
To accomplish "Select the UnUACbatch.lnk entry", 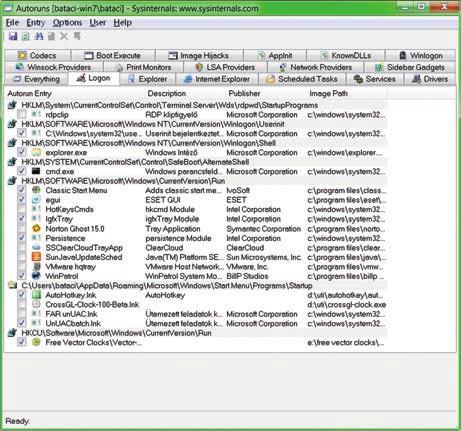I will 73,323.
